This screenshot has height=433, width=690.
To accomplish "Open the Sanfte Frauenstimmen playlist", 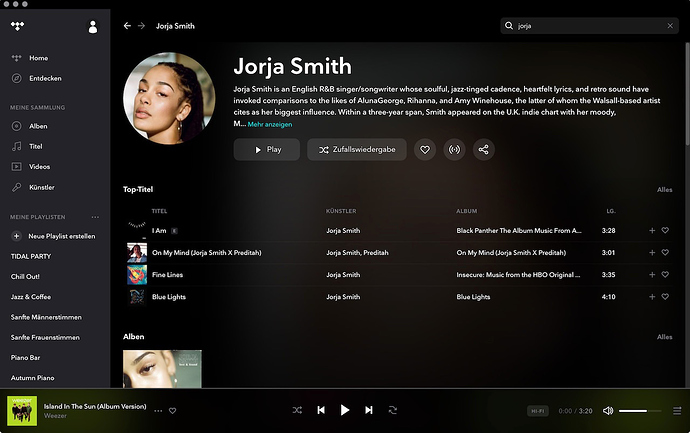I will coord(45,338).
